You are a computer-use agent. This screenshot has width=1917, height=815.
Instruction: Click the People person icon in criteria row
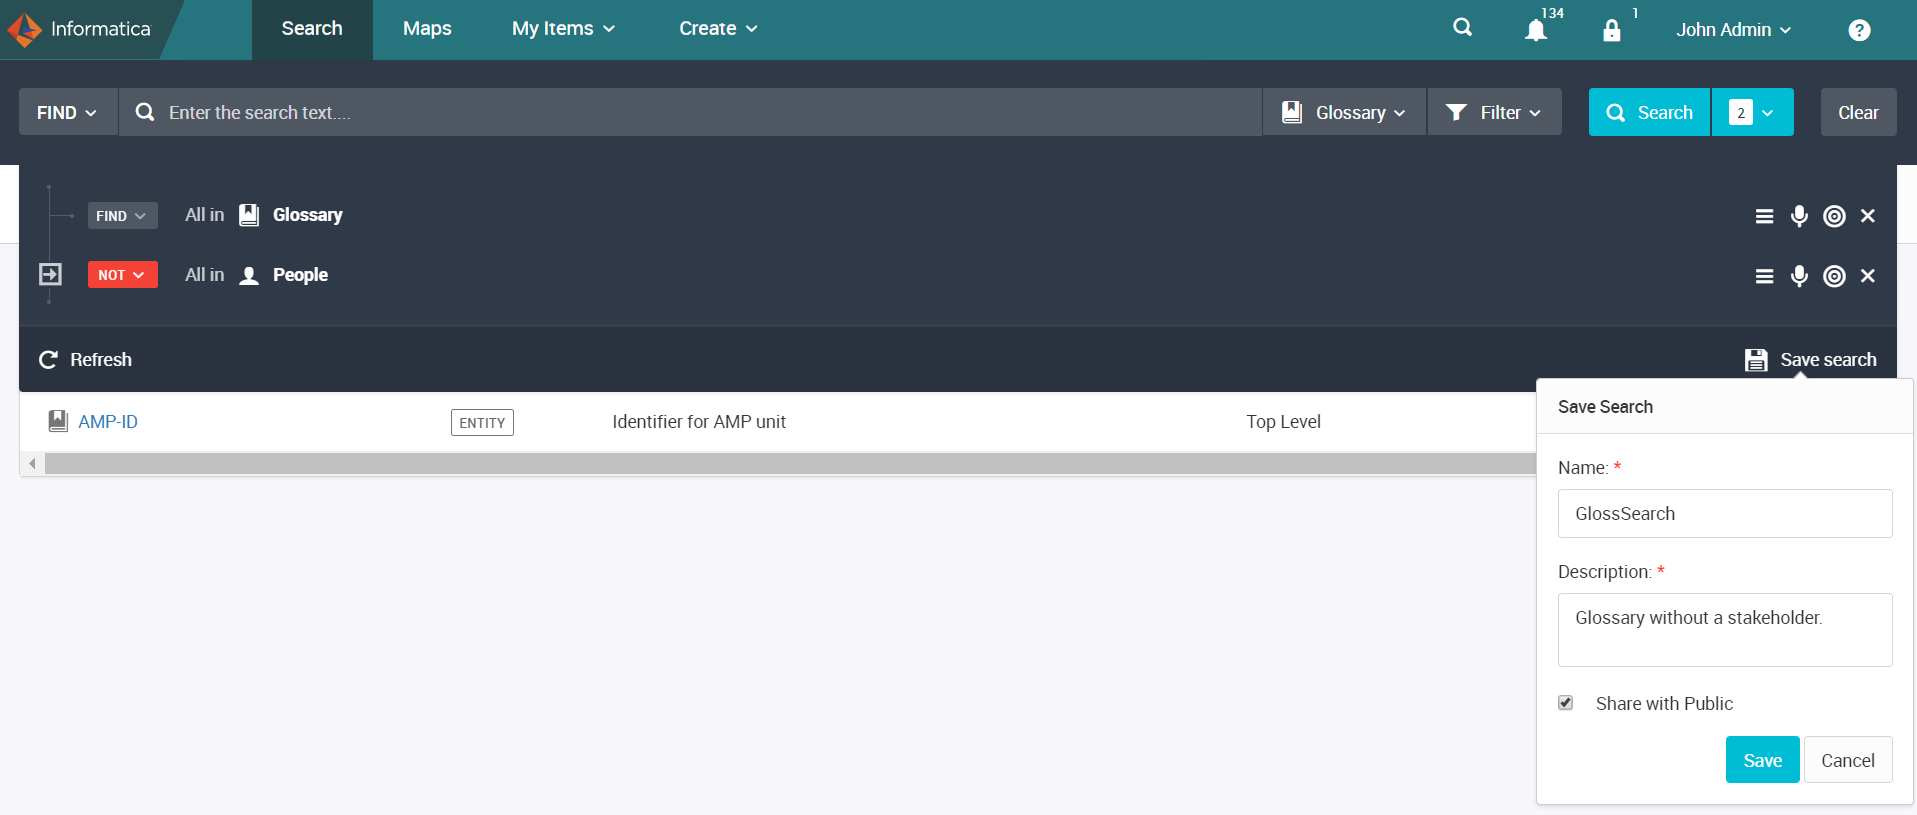249,275
